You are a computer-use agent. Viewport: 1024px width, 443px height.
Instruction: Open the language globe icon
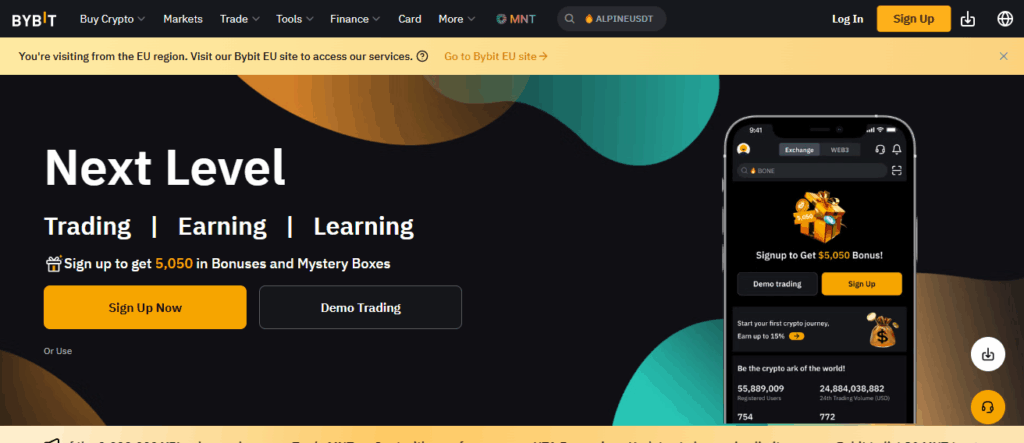pyautogui.click(x=1005, y=19)
